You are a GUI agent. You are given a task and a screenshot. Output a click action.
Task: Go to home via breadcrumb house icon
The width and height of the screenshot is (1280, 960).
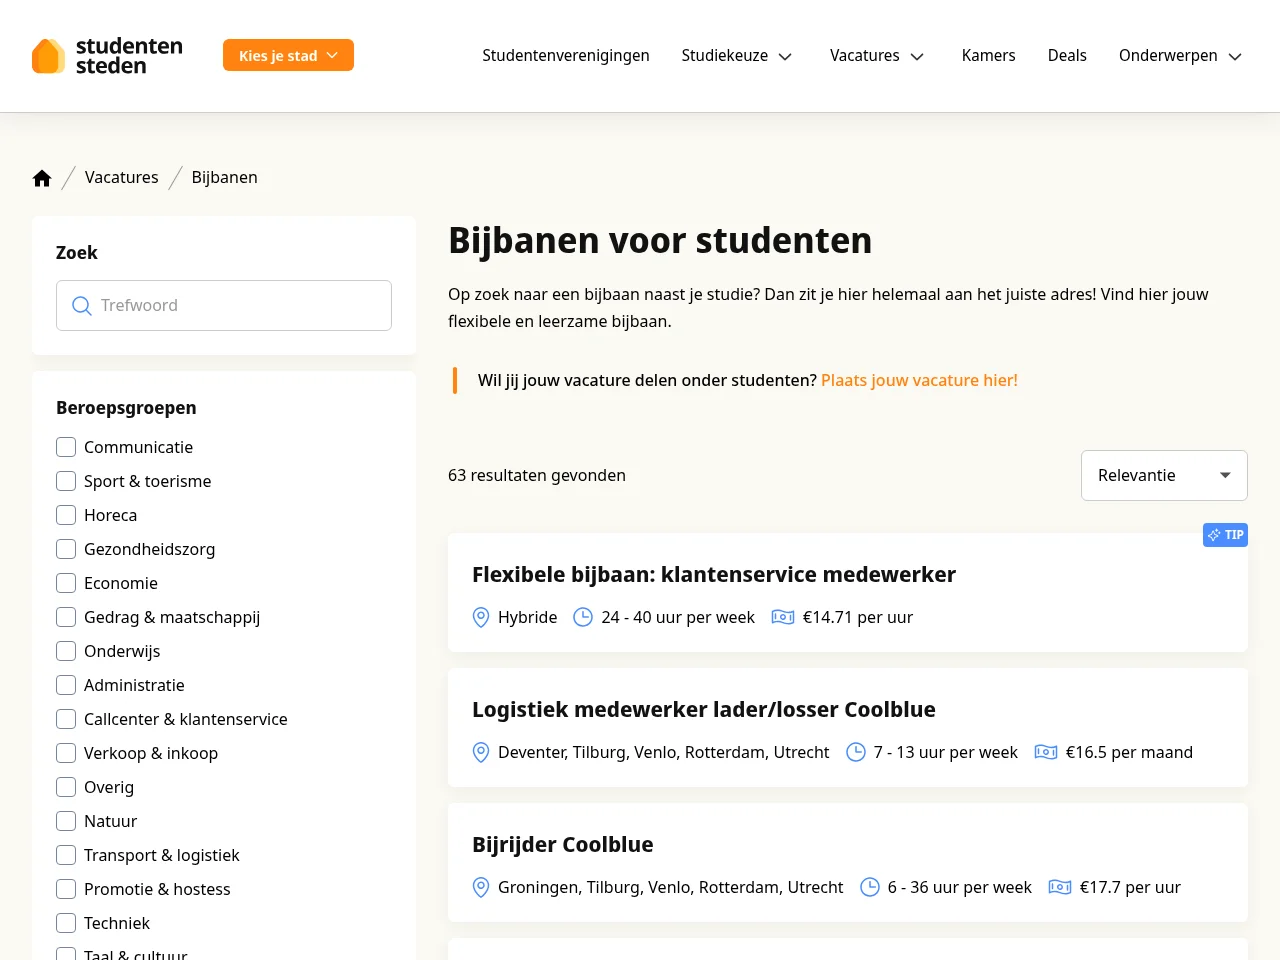(x=42, y=178)
